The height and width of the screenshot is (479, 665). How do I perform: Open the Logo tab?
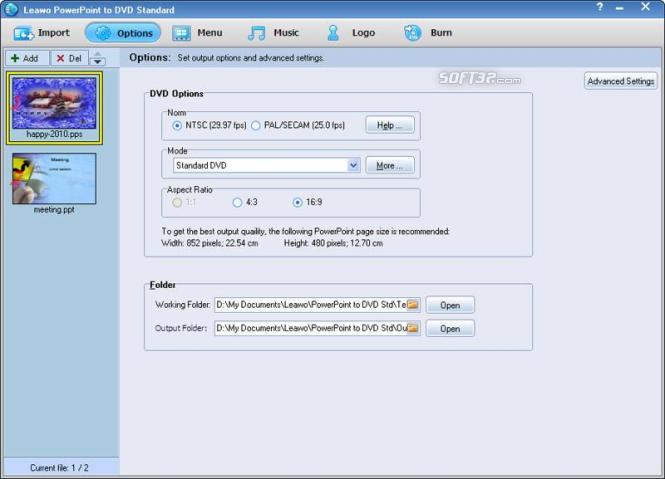351,33
